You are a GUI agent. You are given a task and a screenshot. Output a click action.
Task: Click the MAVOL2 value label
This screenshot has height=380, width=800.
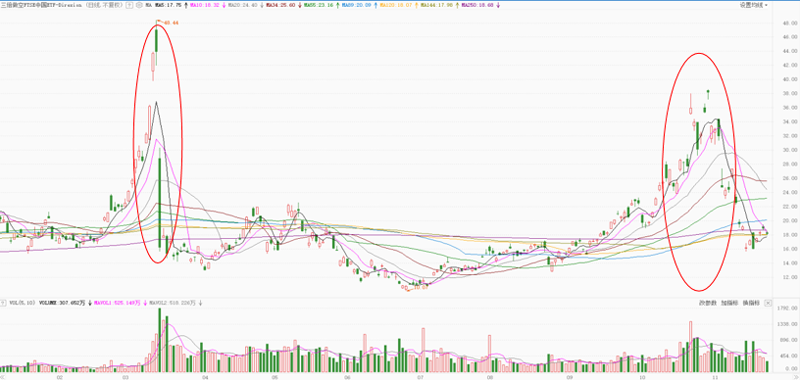pos(172,303)
